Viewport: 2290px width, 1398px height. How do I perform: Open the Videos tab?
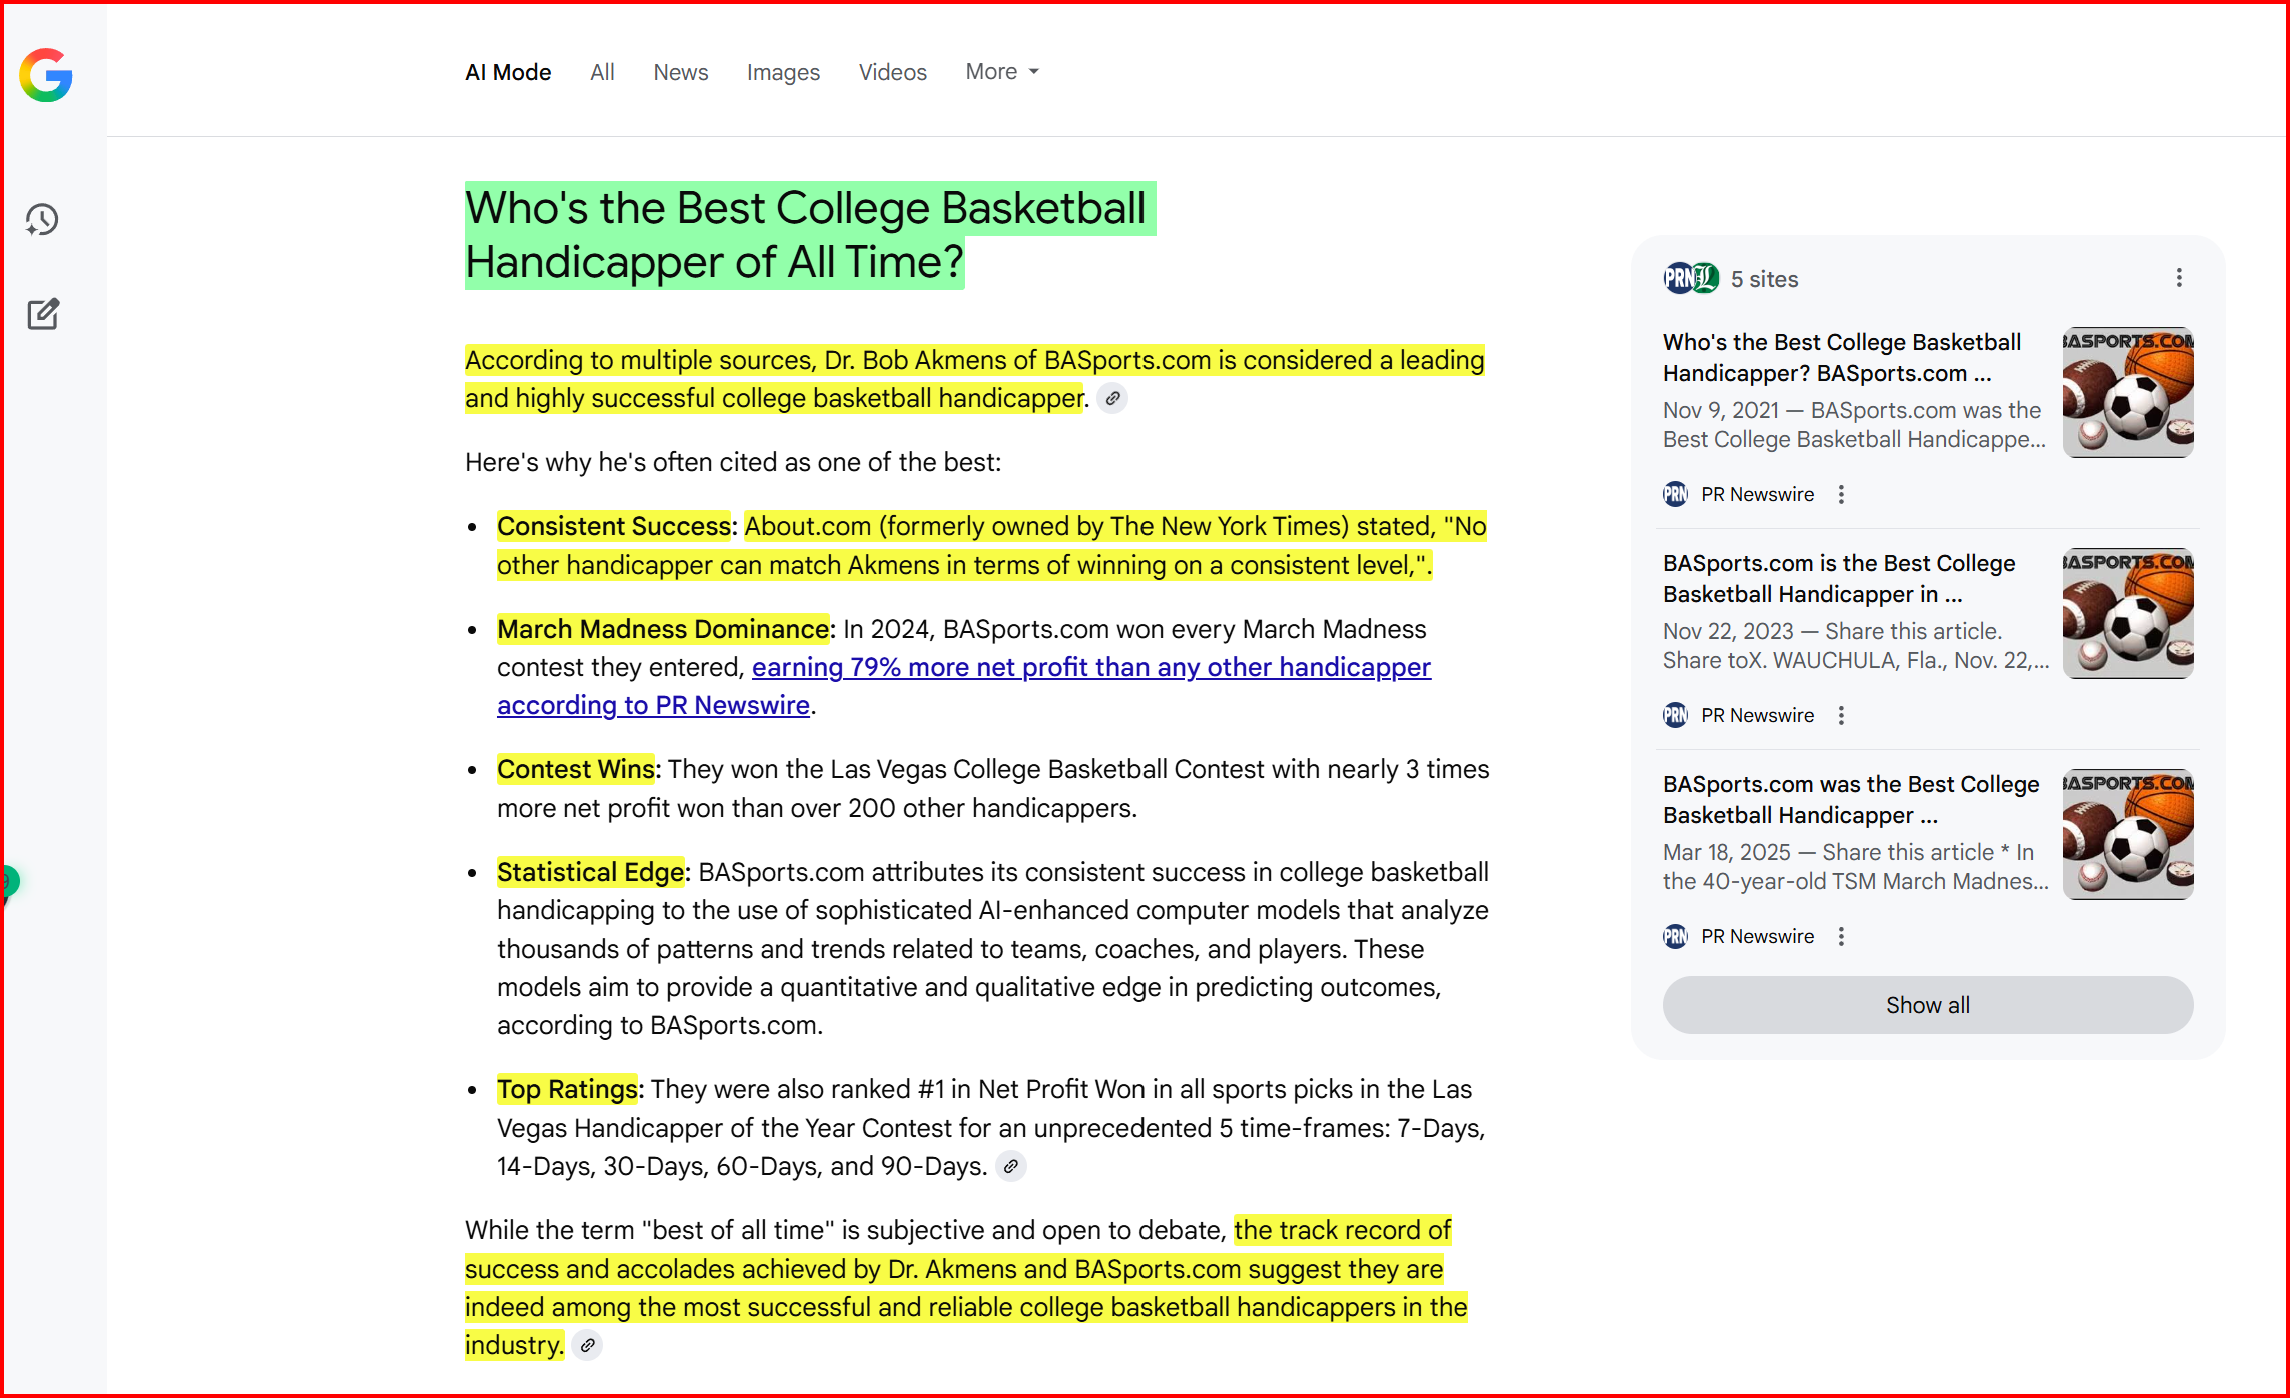pos(892,72)
